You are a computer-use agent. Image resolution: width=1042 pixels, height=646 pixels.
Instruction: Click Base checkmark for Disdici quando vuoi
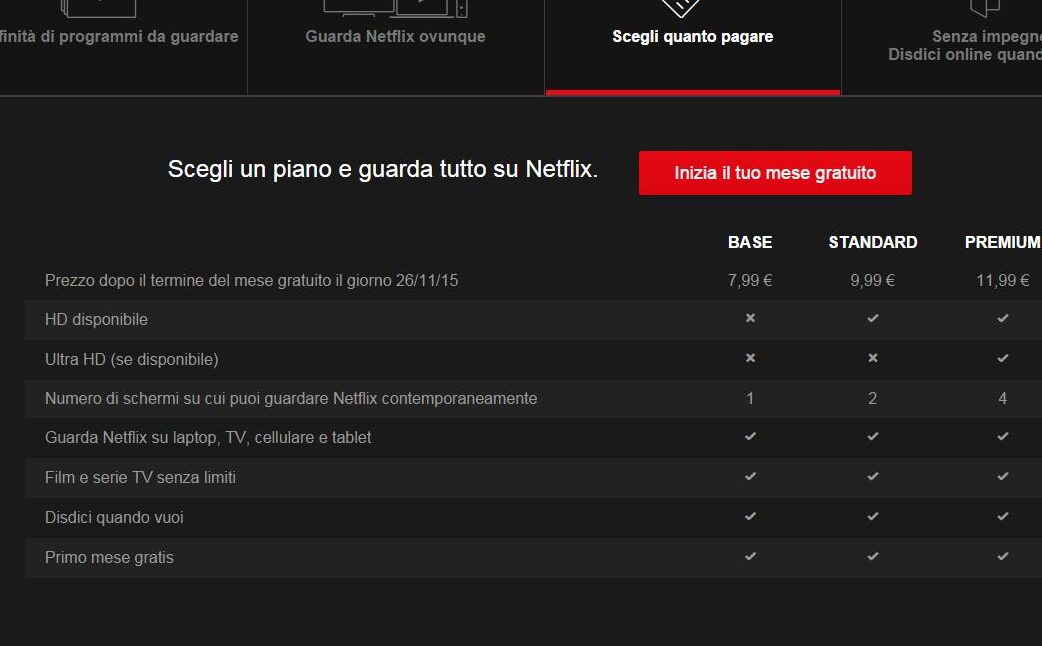750,516
